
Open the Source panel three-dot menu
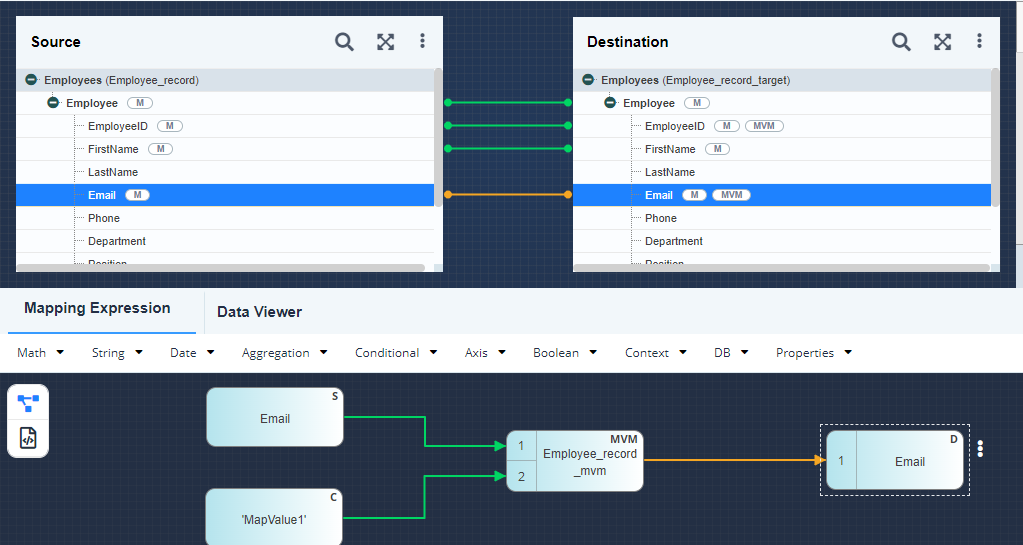pos(422,41)
